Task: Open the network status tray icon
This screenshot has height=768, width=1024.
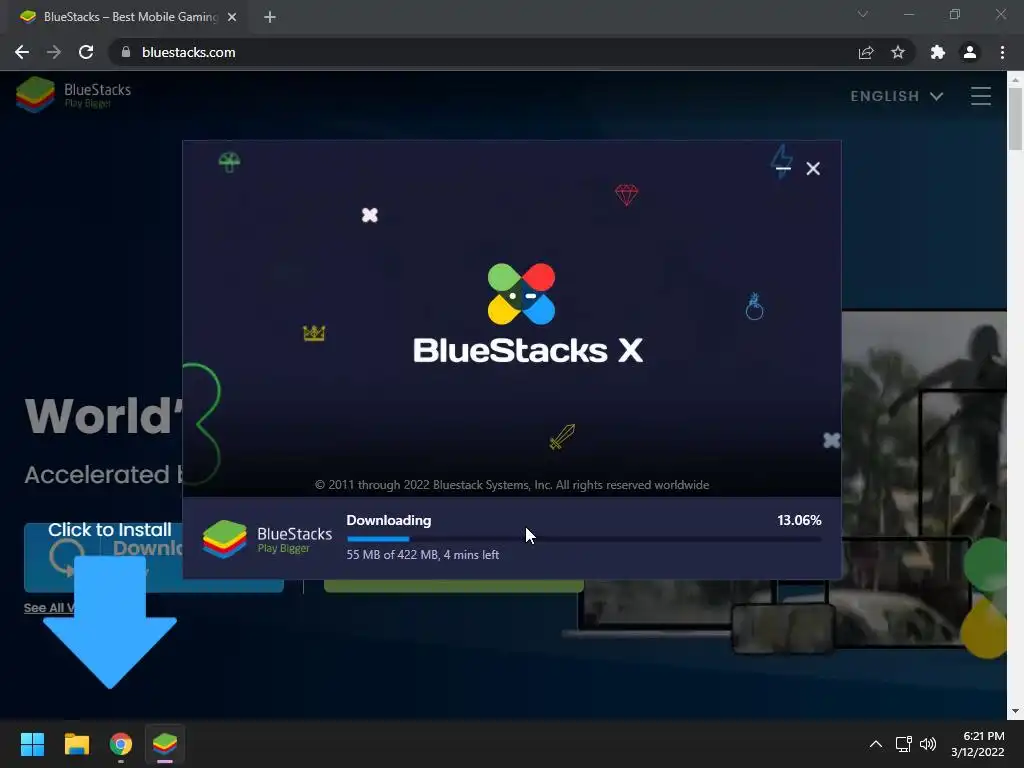Action: tap(904, 744)
